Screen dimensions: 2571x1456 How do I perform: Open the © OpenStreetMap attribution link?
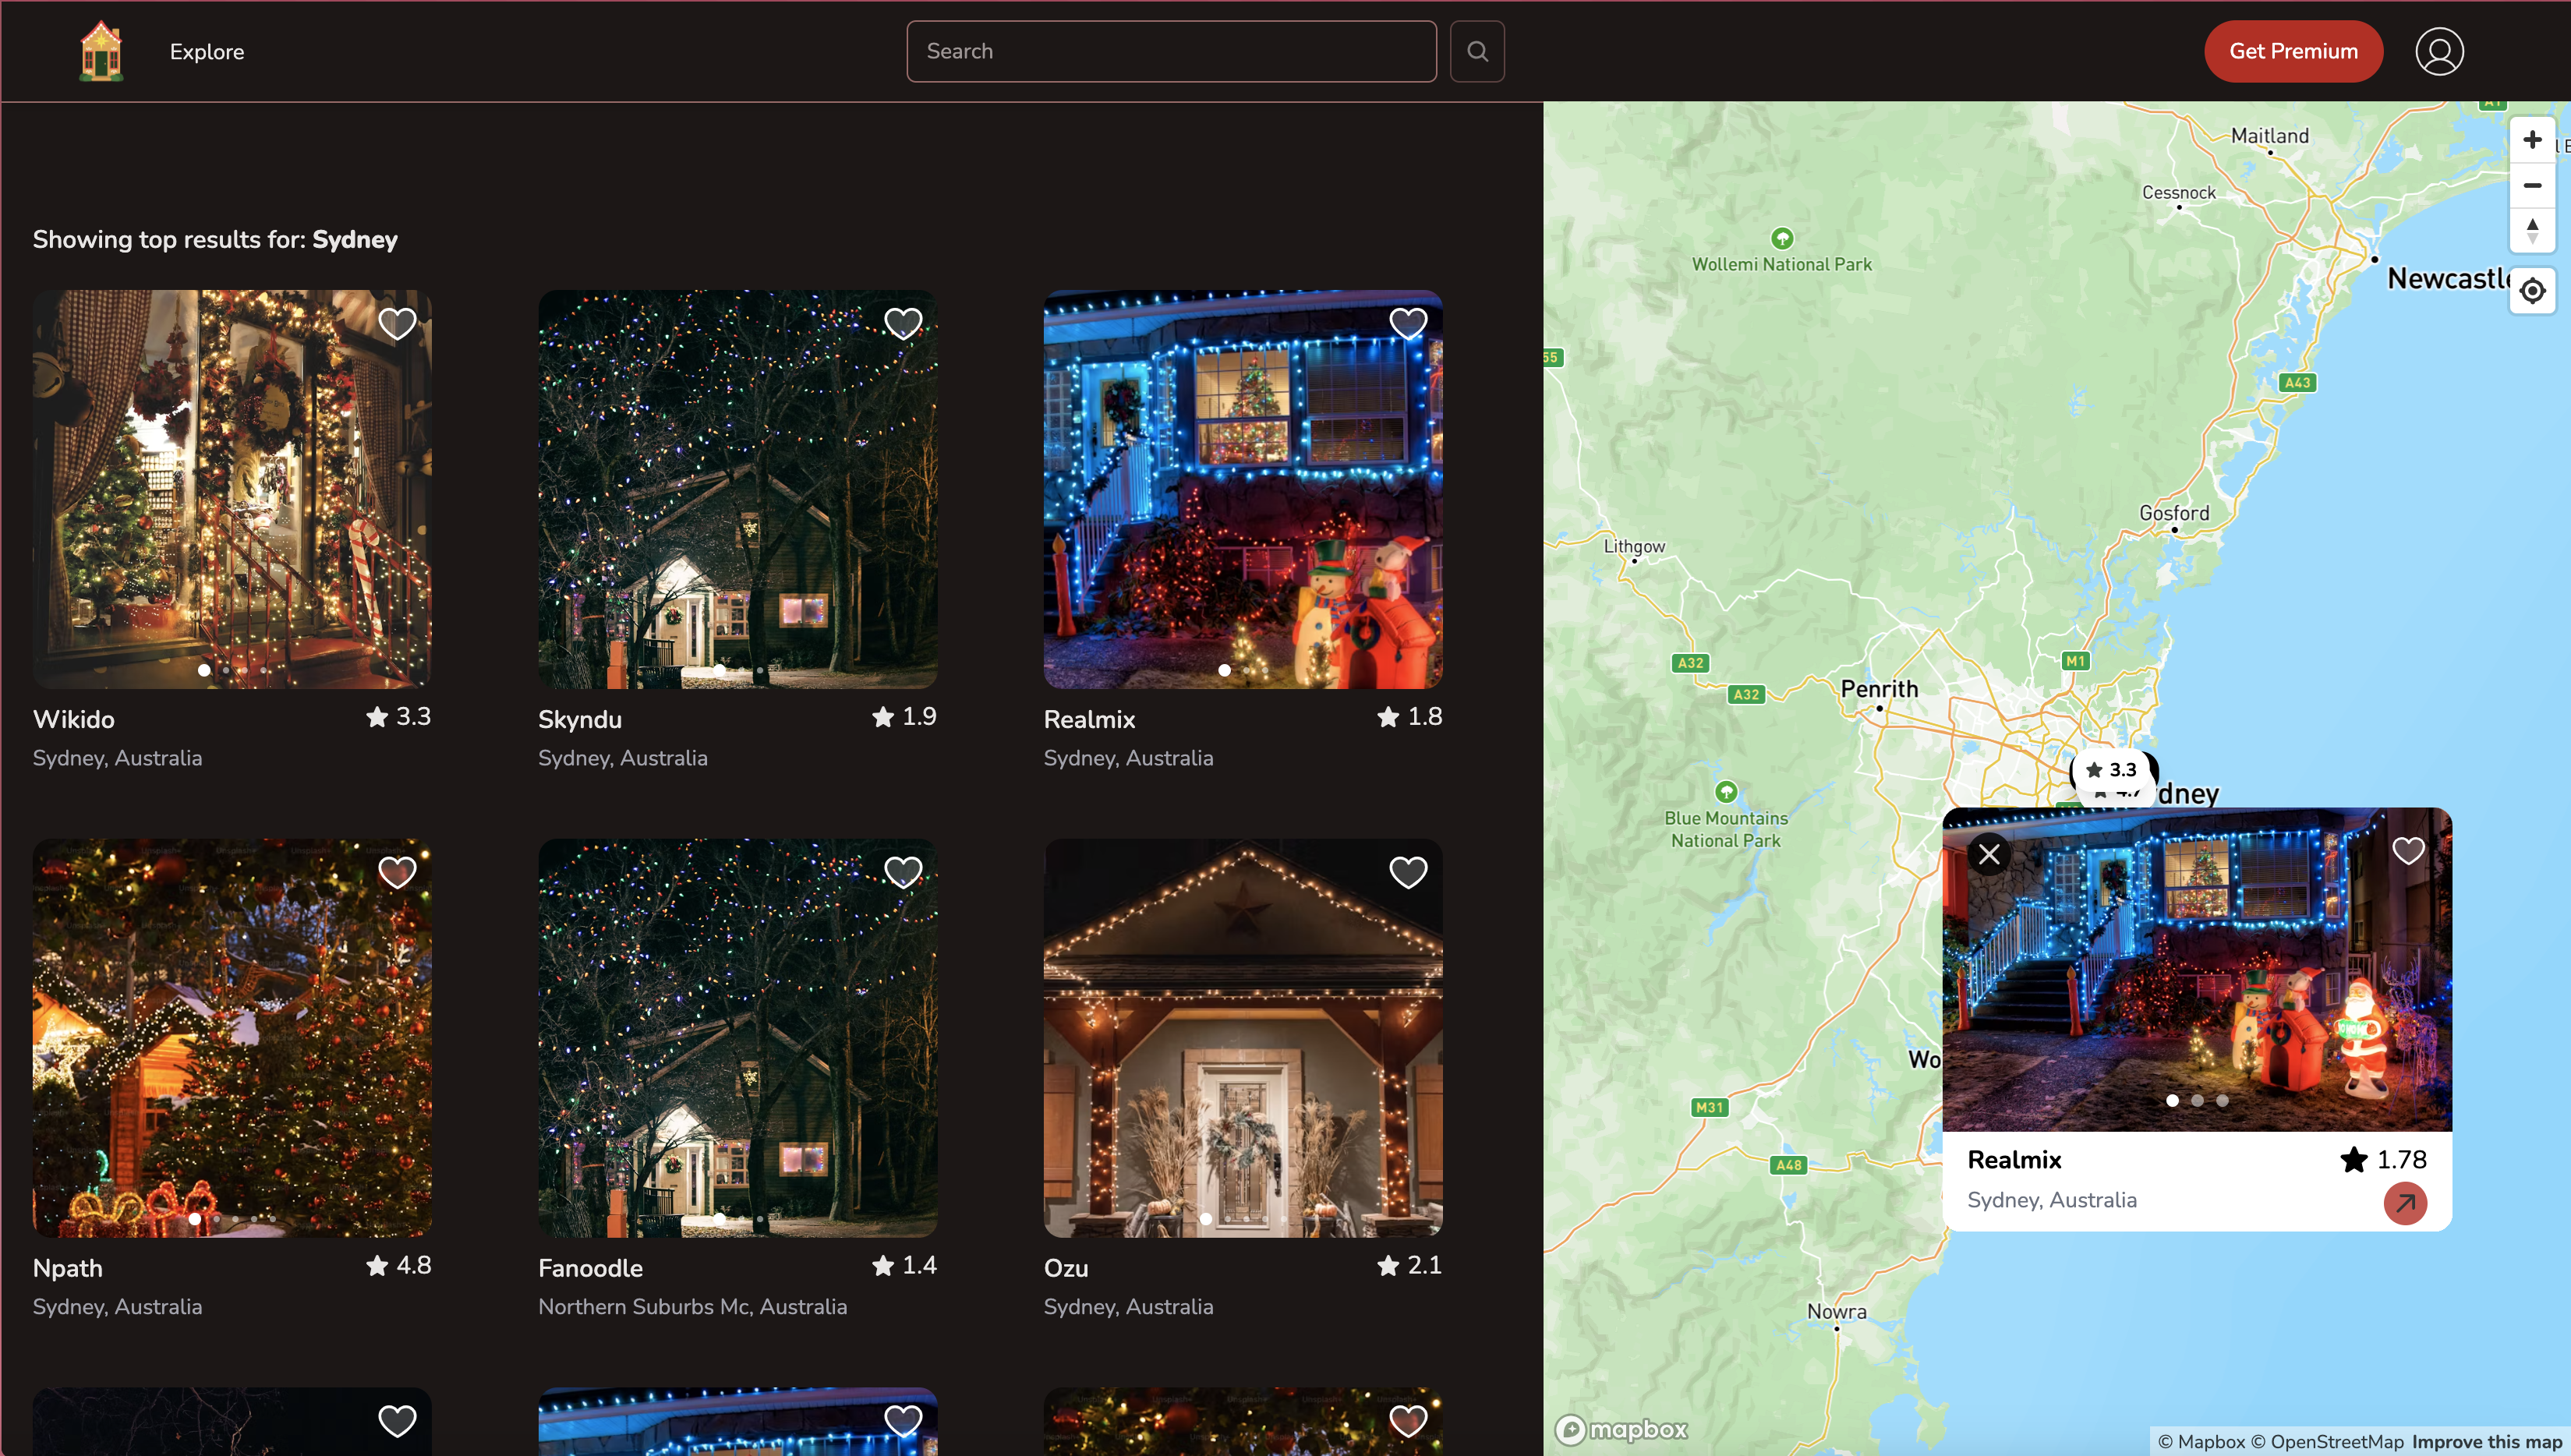2326,1441
